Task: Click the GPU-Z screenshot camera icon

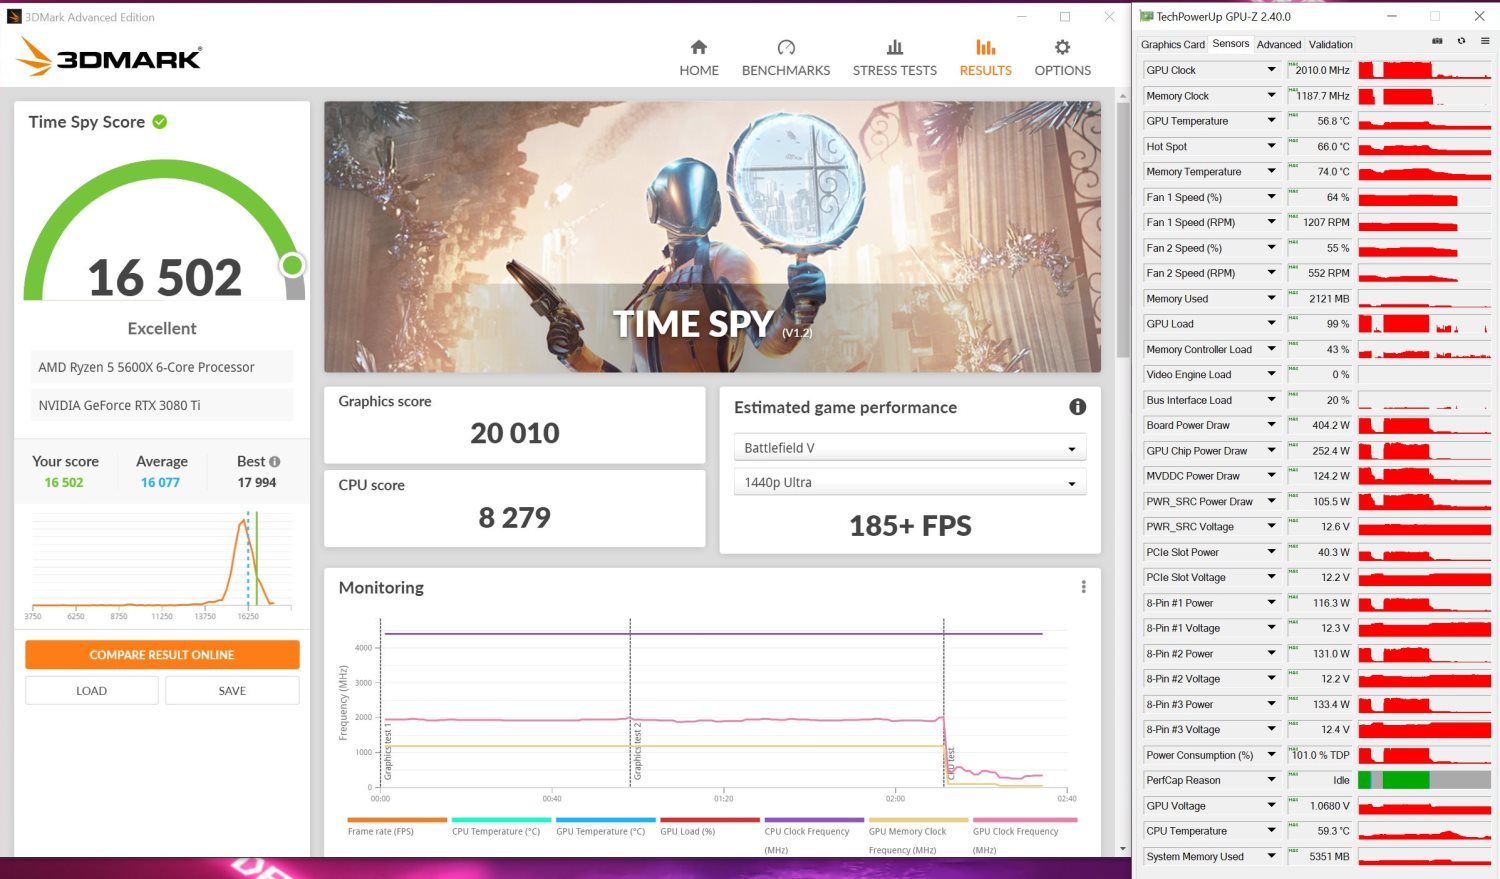Action: (1437, 41)
